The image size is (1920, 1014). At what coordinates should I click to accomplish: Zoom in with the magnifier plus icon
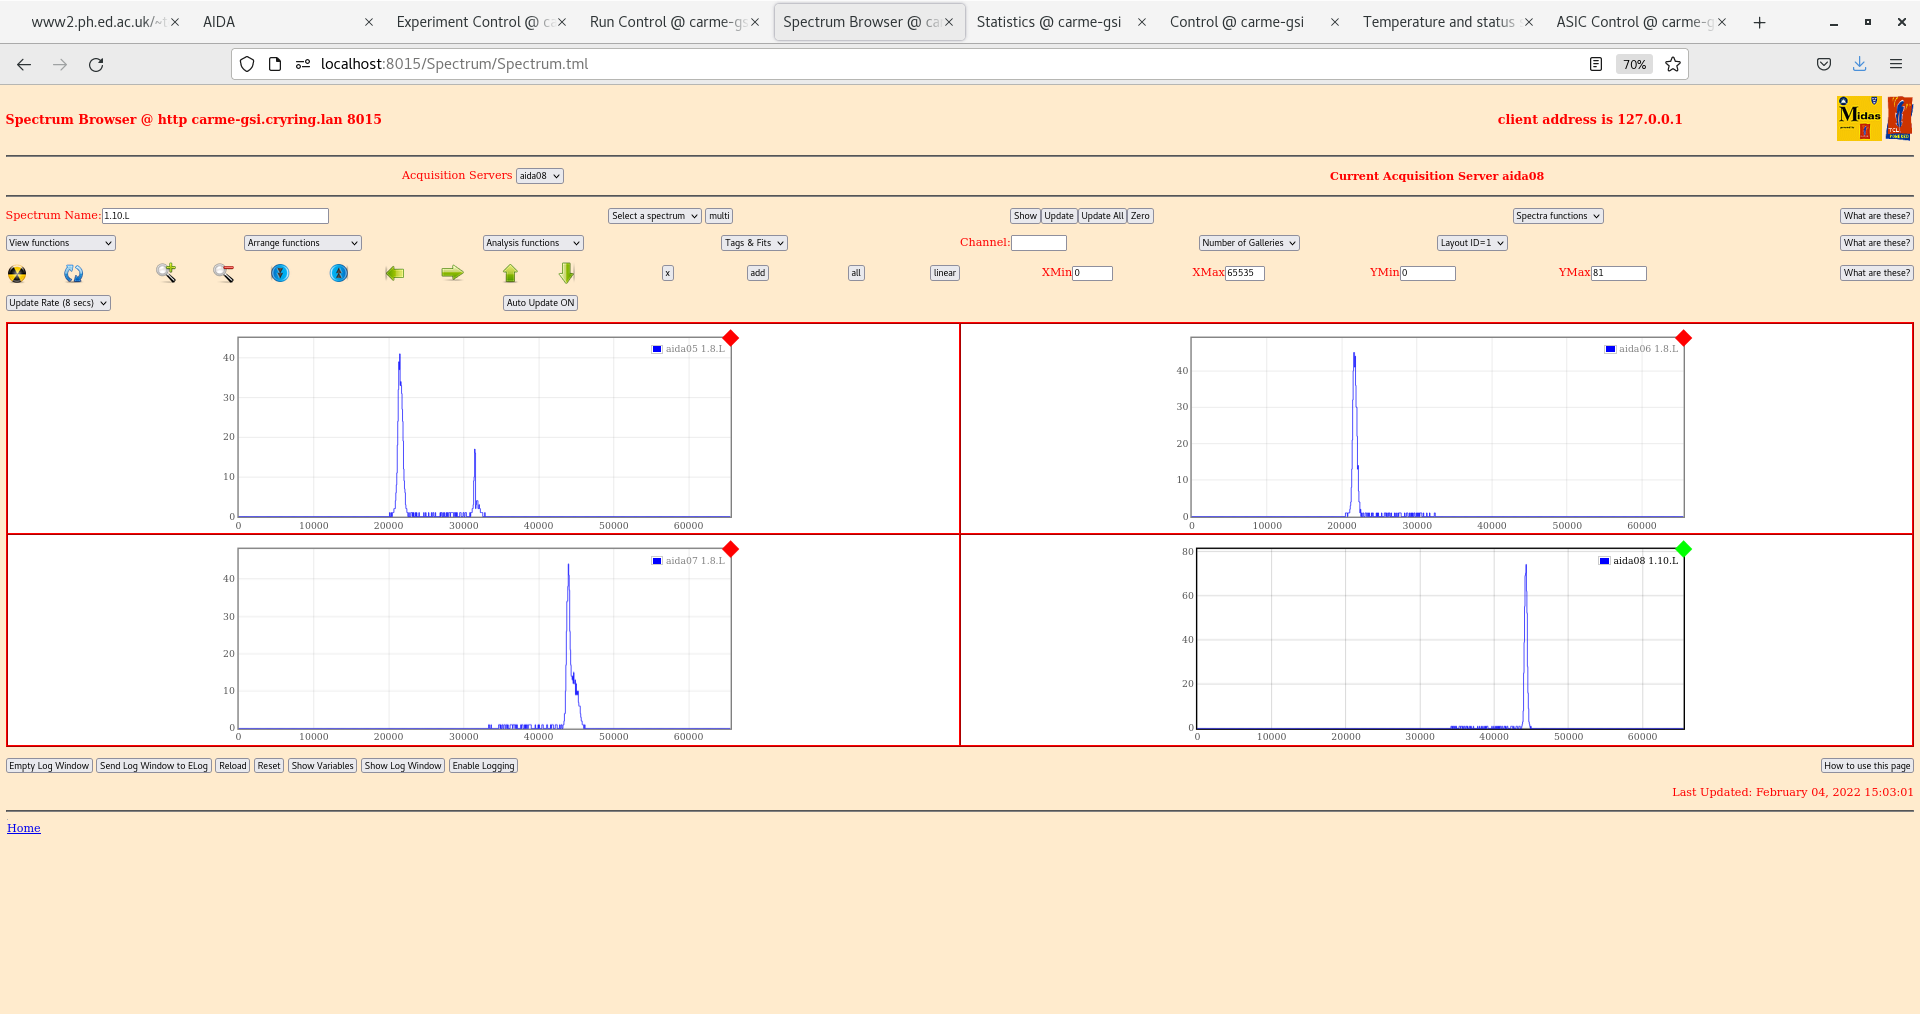pos(166,273)
